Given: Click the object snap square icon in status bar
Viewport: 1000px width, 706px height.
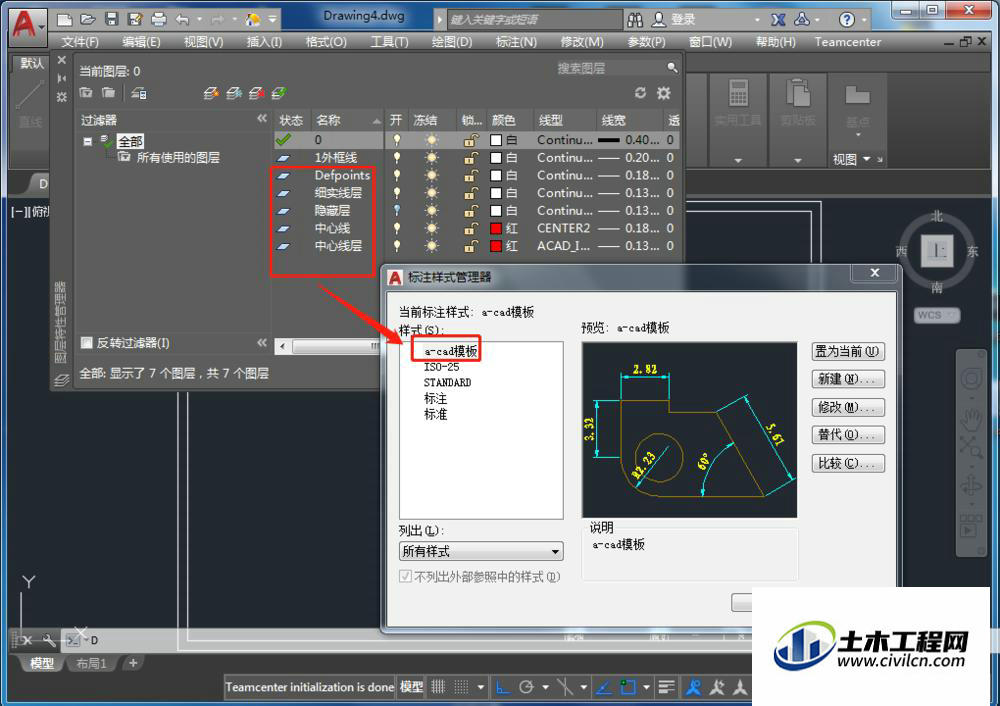Looking at the screenshot, I should 628,687.
